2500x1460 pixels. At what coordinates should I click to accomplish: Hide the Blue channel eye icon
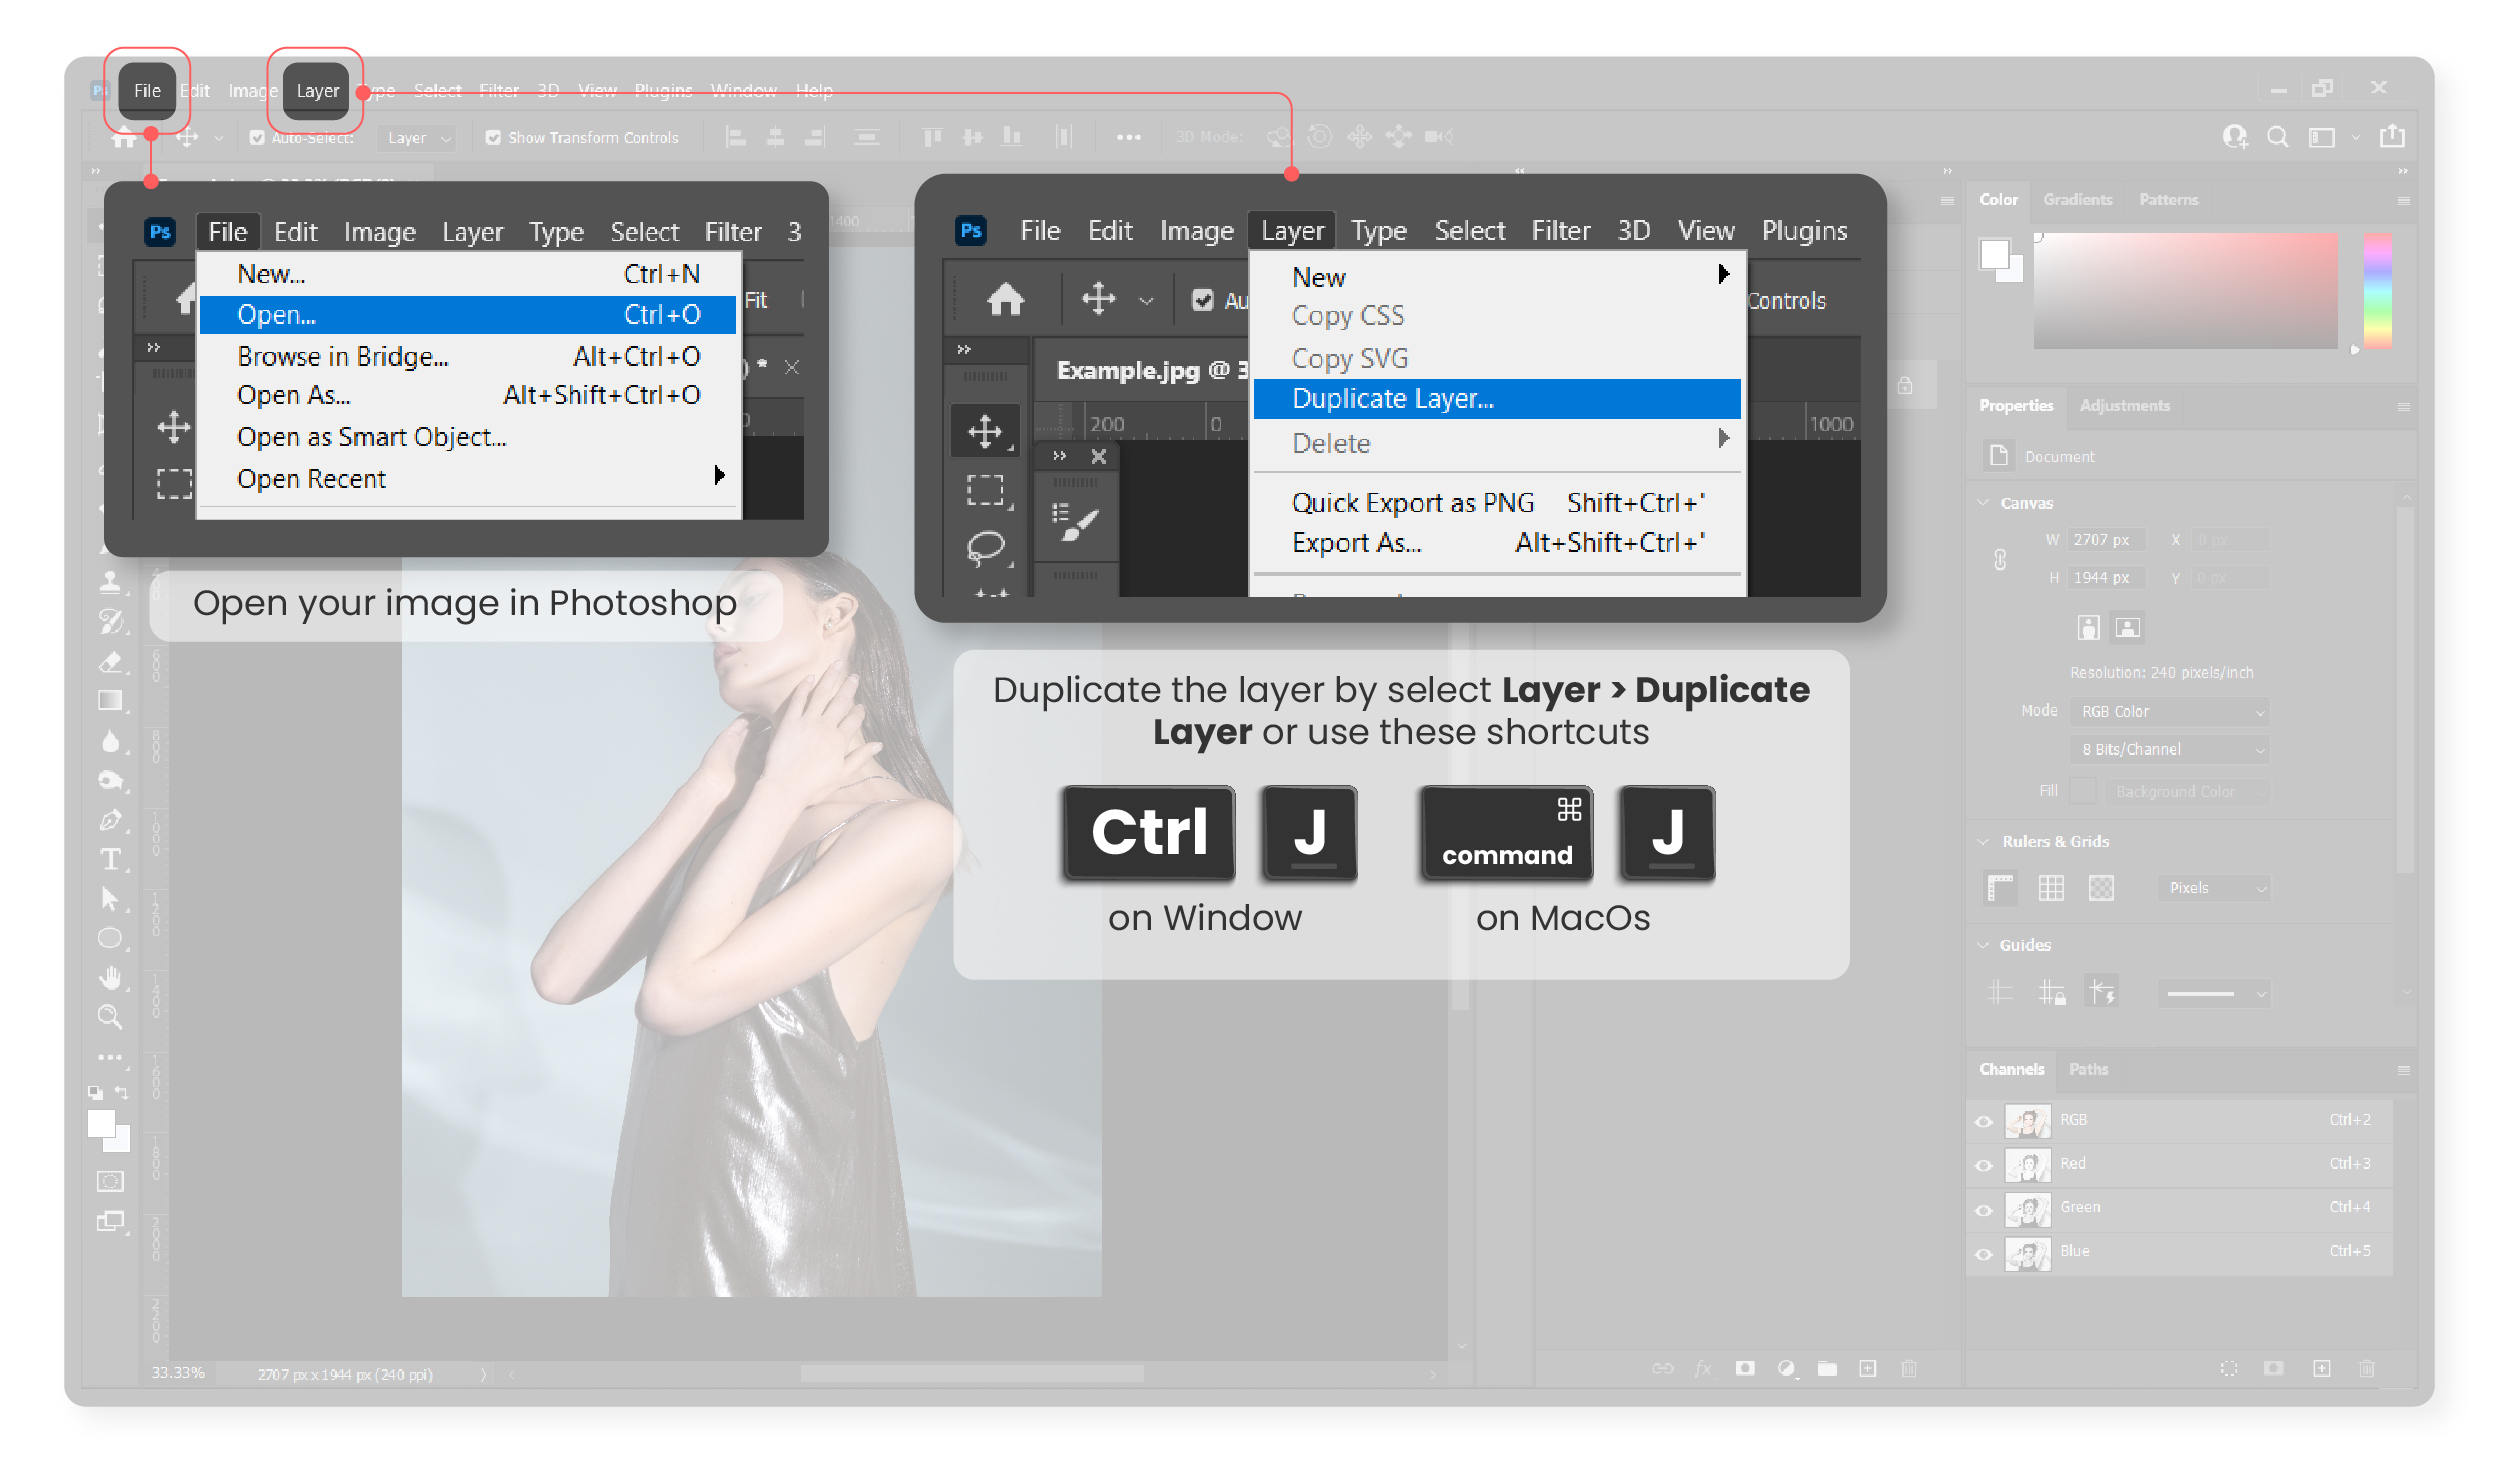coord(1984,1253)
